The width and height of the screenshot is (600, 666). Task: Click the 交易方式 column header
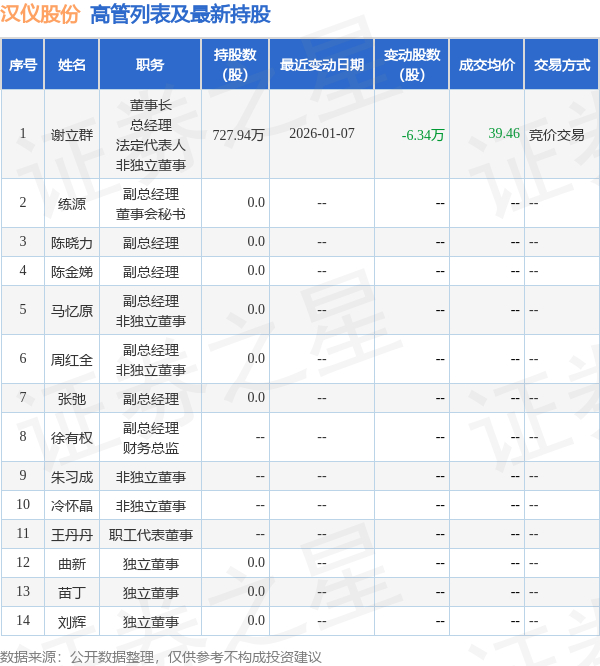562,65
